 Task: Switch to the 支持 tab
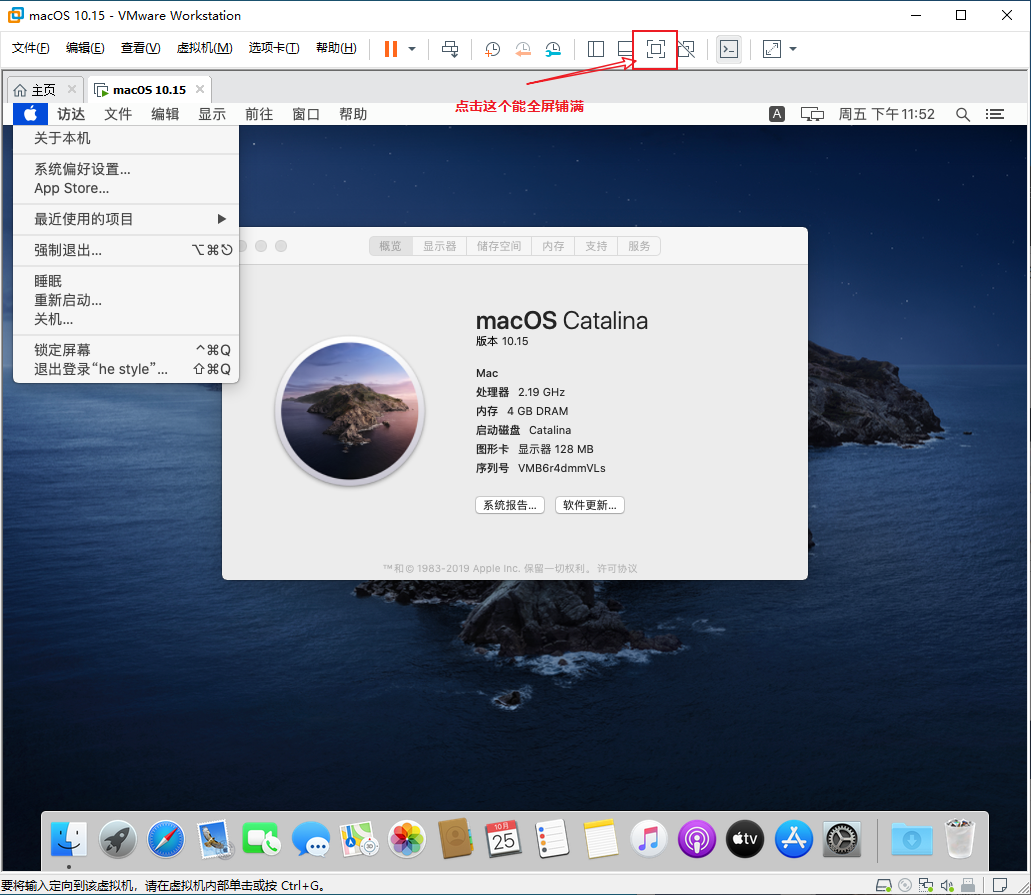tap(596, 246)
